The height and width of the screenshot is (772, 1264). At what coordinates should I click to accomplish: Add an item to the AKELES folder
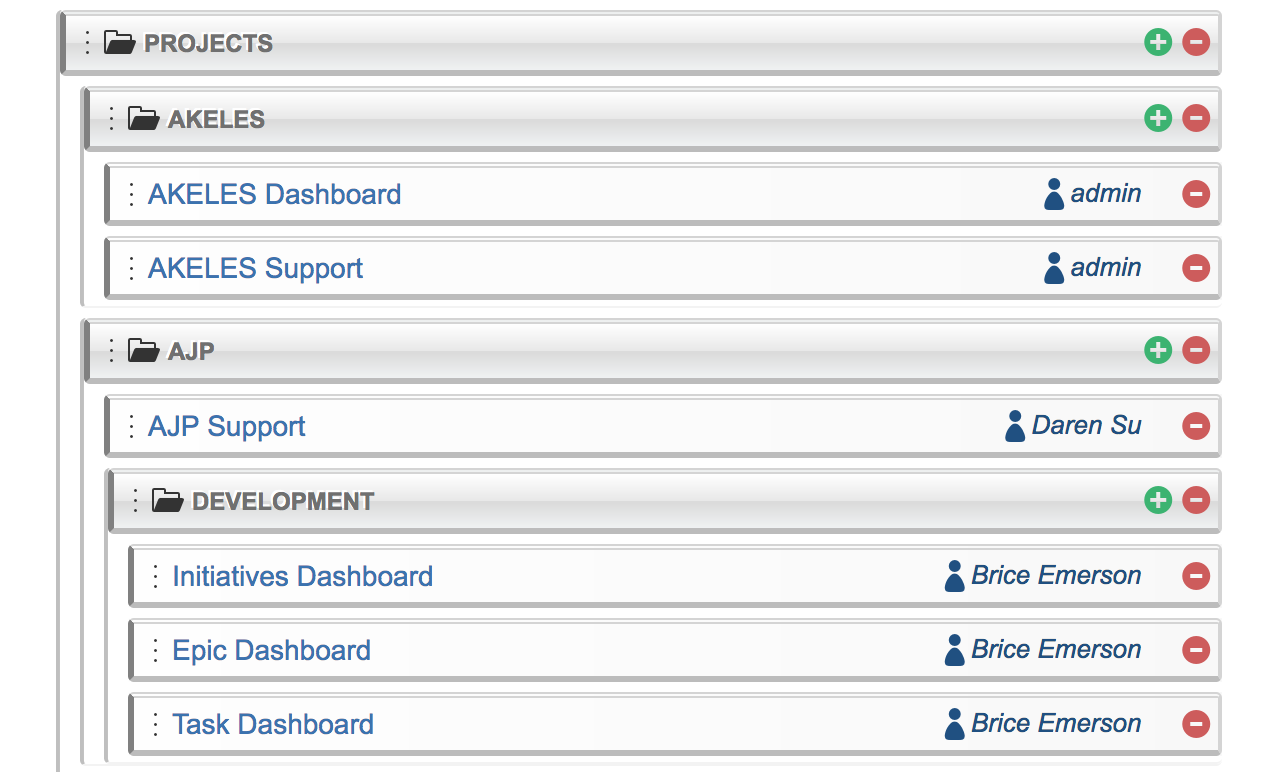tap(1158, 118)
